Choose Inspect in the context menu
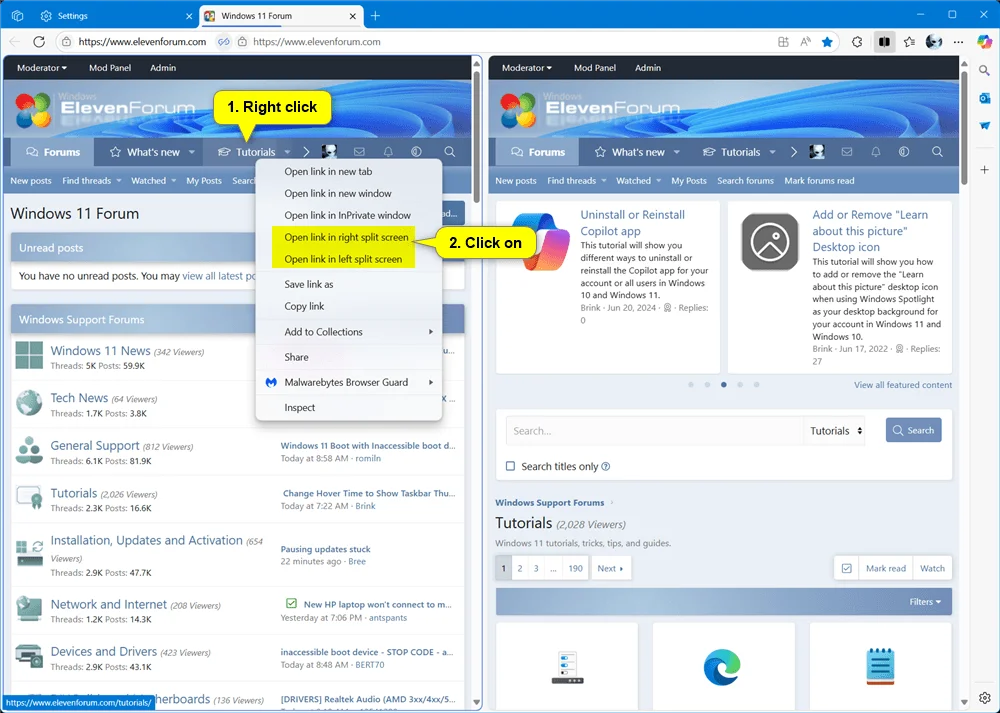1000x713 pixels. 349,408
